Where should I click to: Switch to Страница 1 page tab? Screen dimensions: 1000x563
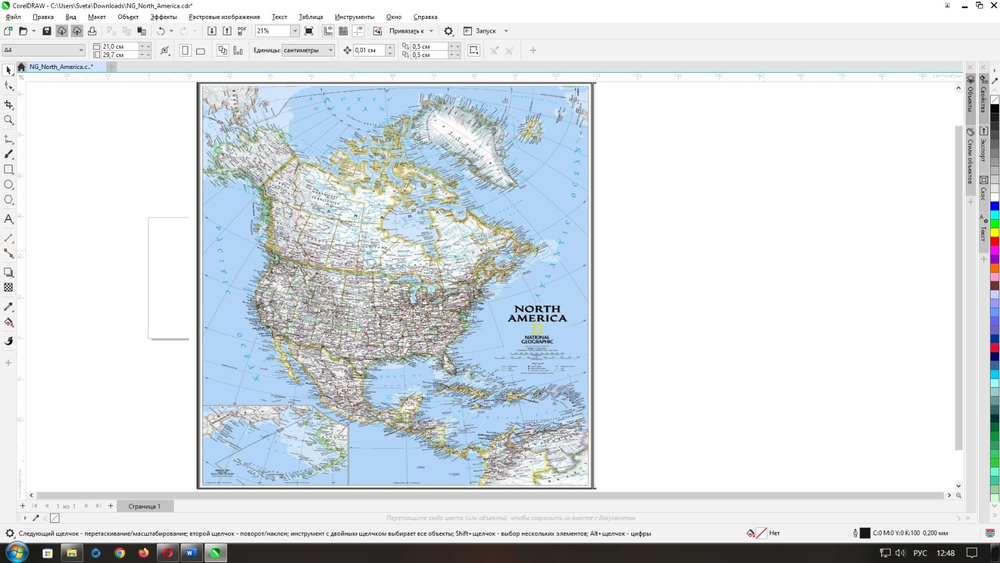point(145,506)
